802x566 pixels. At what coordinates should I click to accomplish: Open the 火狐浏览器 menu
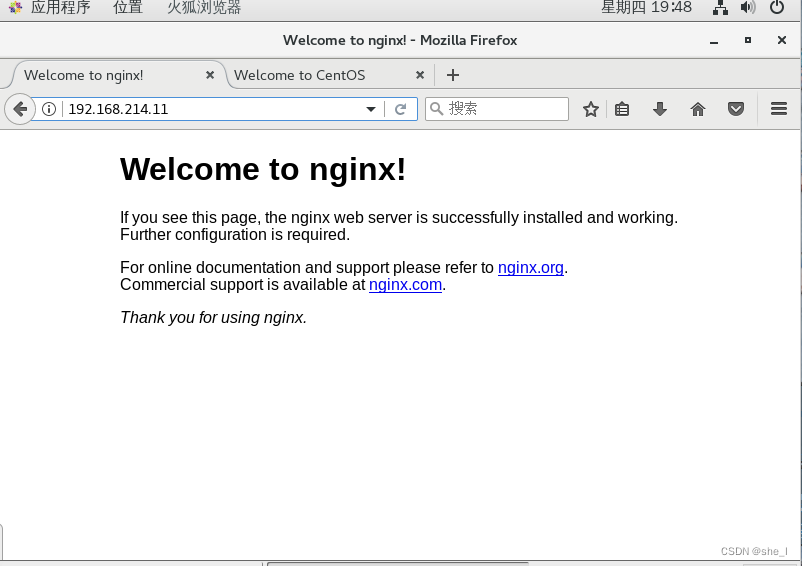(204, 7)
